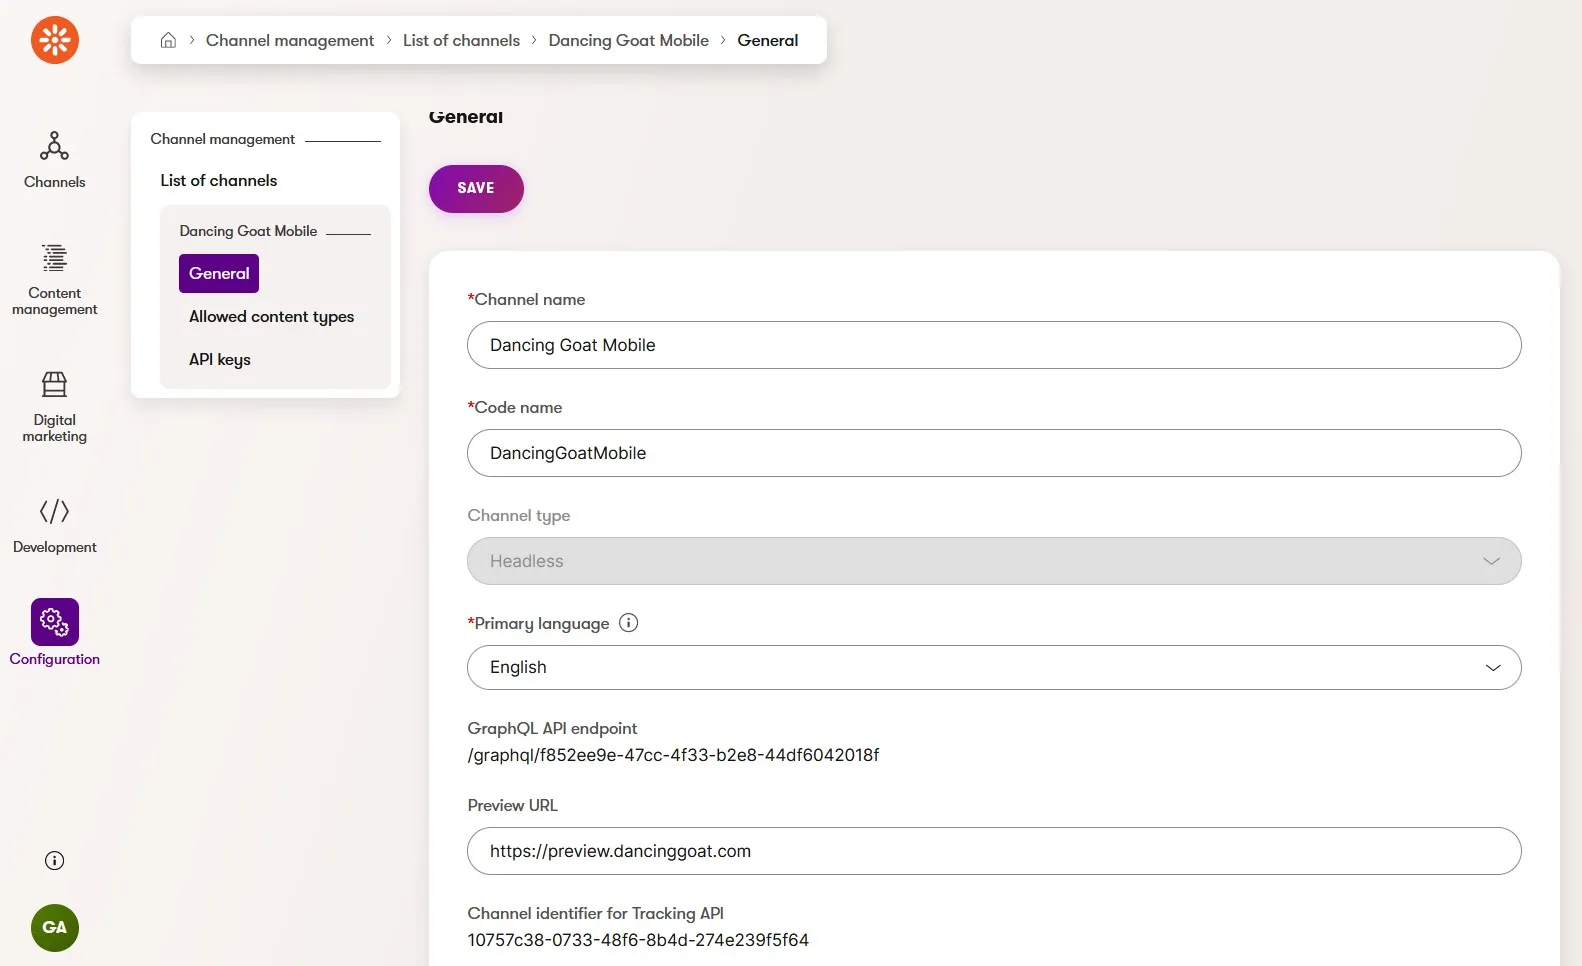Image resolution: width=1582 pixels, height=966 pixels.
Task: Open the Primary language English dropdown
Action: click(x=994, y=667)
